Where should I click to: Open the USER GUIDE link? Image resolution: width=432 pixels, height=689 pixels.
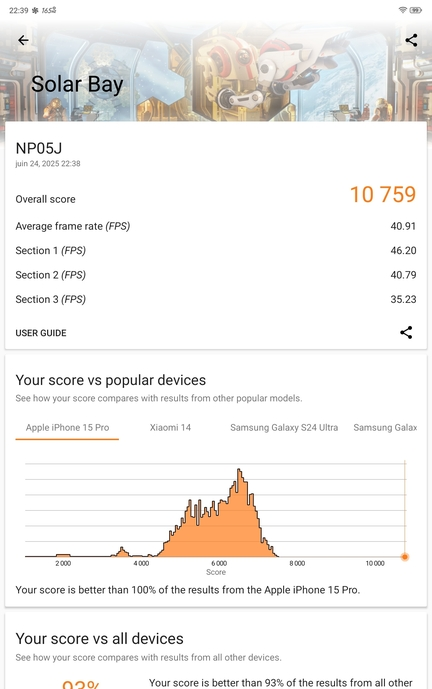click(41, 333)
